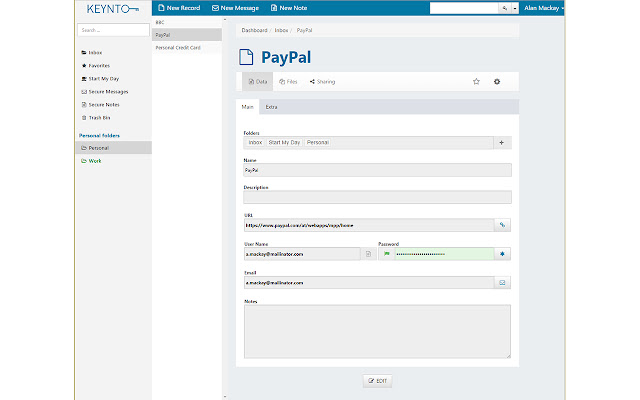Image resolution: width=640 pixels, height=400 pixels.
Task: Open Secure Notes in sidebar
Action: [x=100, y=105]
